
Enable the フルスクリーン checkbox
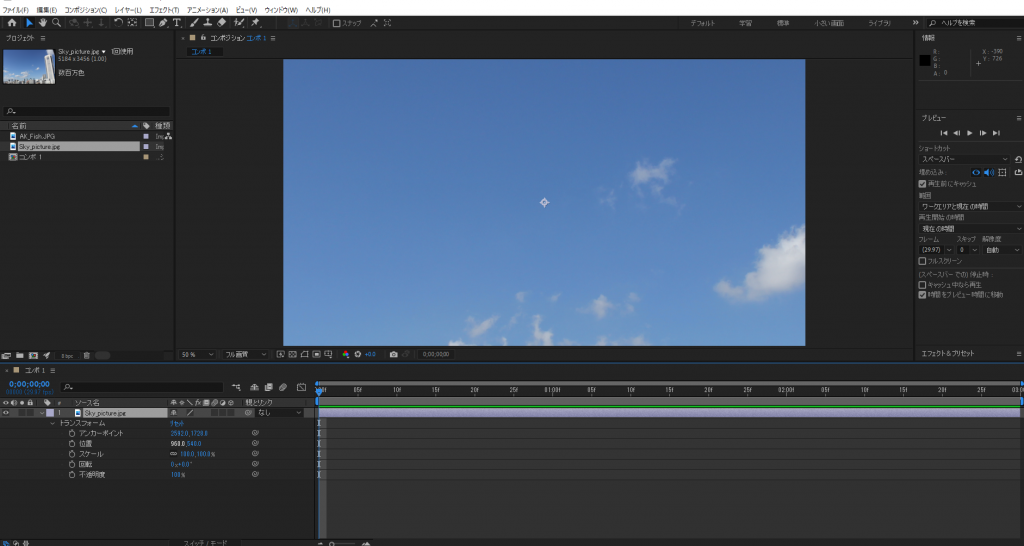(922, 261)
